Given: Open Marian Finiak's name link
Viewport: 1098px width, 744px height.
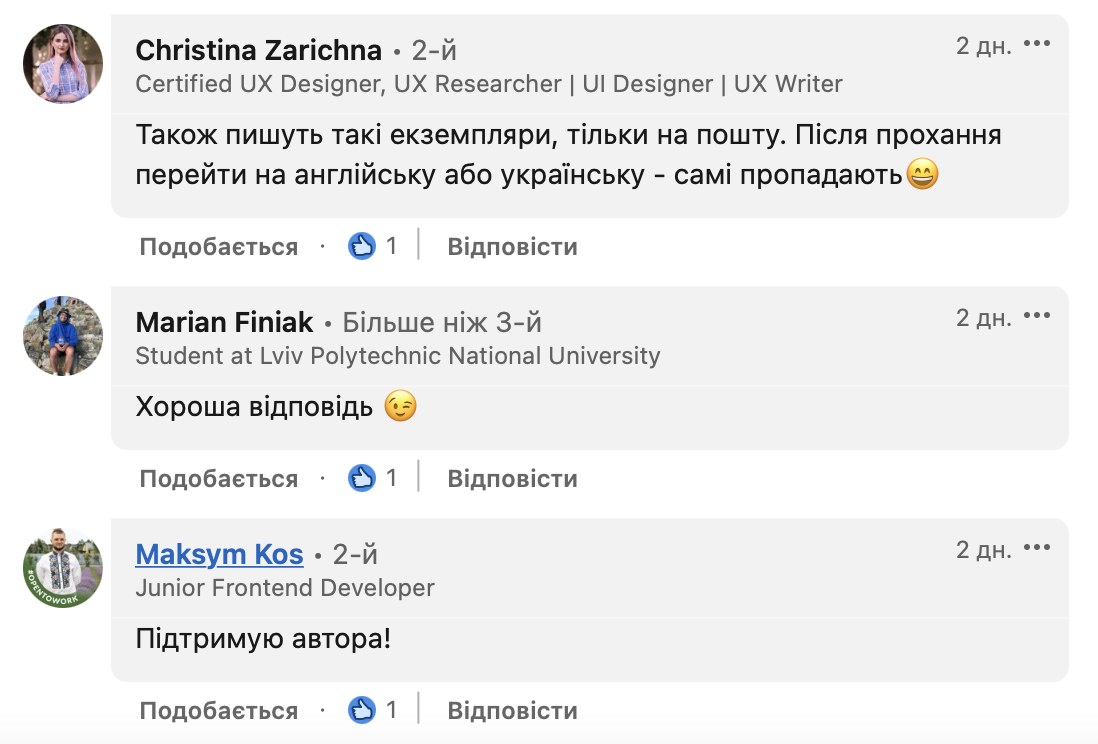Looking at the screenshot, I should (x=224, y=322).
